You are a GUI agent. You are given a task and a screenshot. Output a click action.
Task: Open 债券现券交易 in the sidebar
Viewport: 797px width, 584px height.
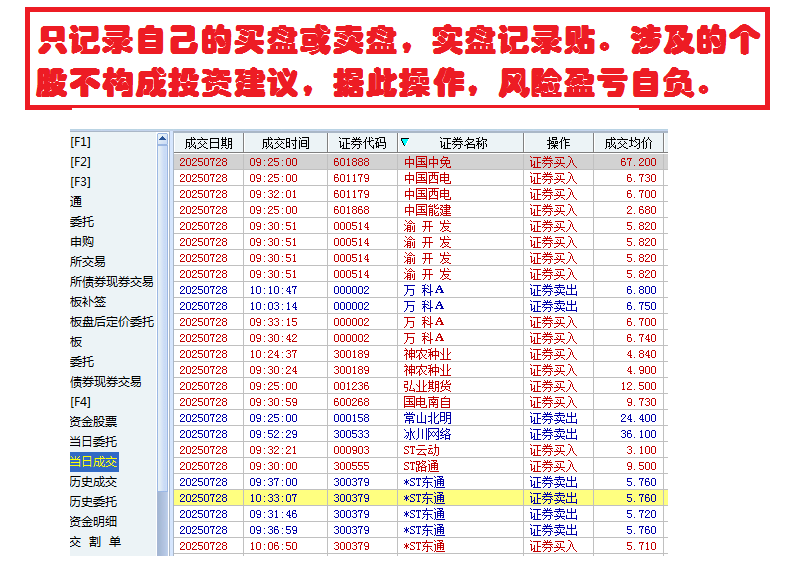click(105, 382)
